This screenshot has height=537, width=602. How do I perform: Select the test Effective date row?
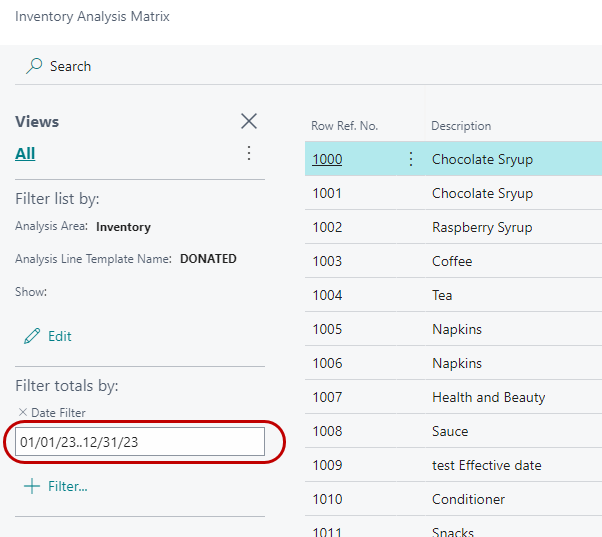[486, 465]
